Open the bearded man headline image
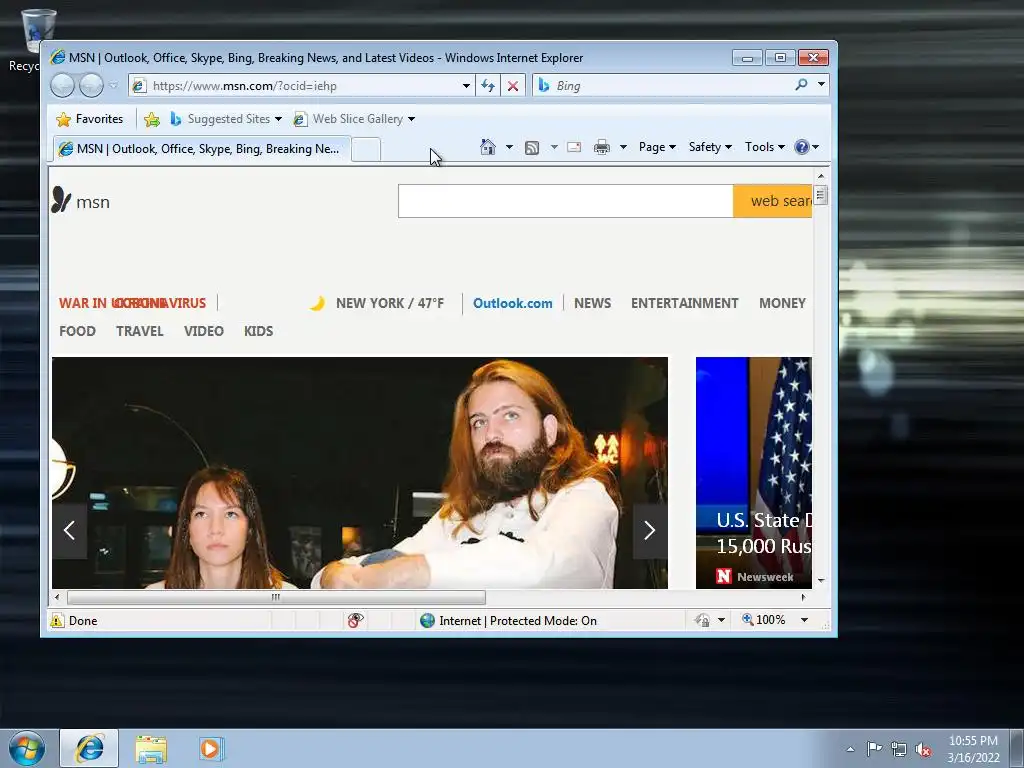Viewport: 1024px width, 768px height. (360, 473)
